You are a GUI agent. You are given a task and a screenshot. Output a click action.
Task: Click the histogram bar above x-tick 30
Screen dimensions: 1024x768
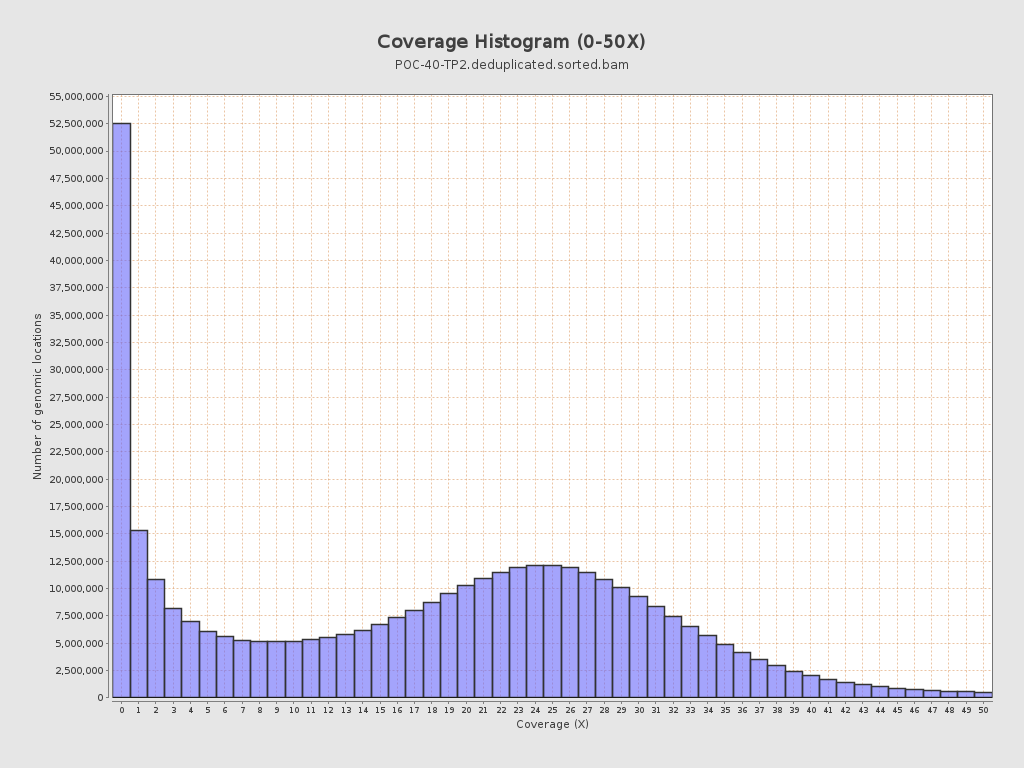(639, 647)
